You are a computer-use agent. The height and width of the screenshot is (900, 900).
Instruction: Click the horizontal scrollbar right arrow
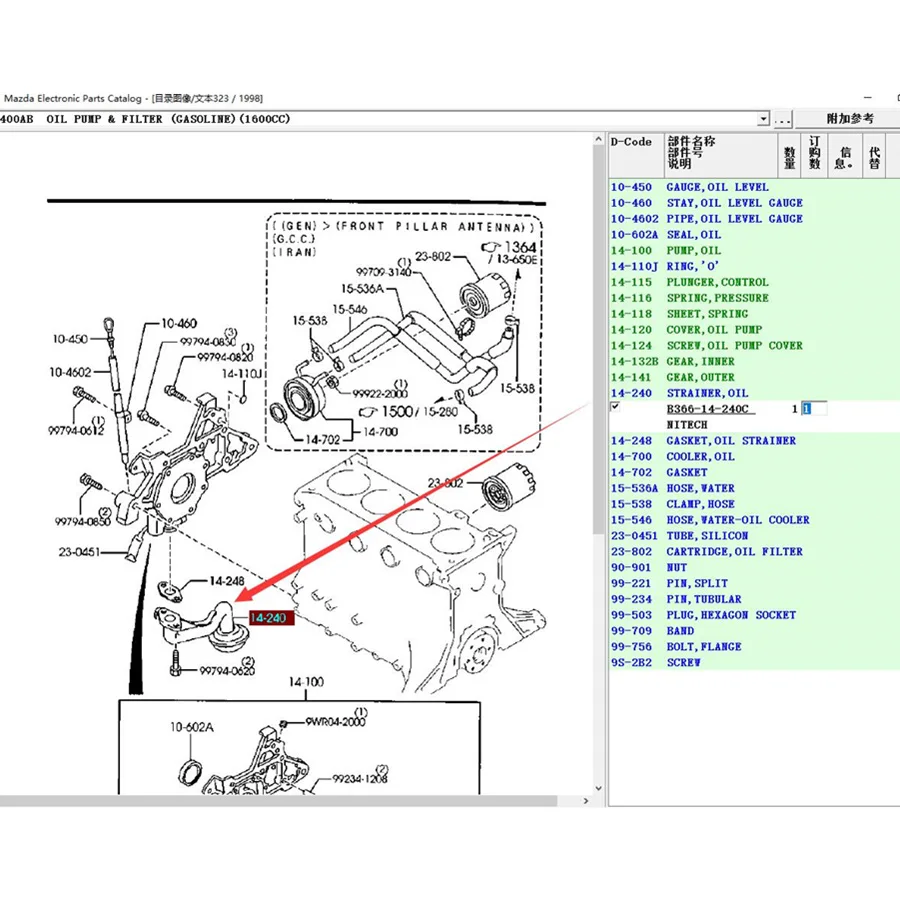585,801
